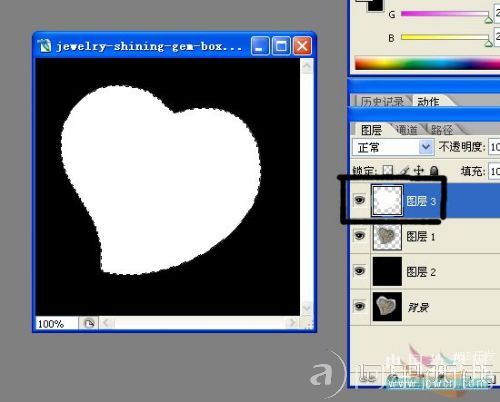Click the rainbow color spectrum bar
500x402 pixels.
pos(427,63)
